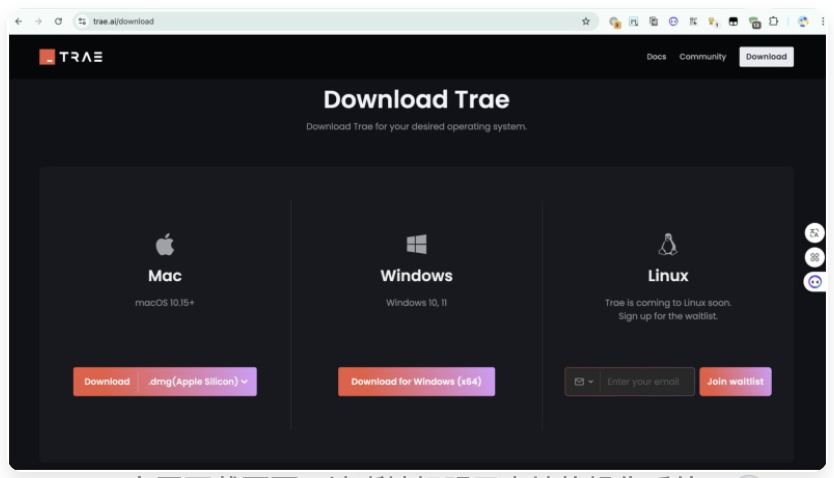834x478 pixels.
Task: Click the Download button in header
Action: point(766,57)
